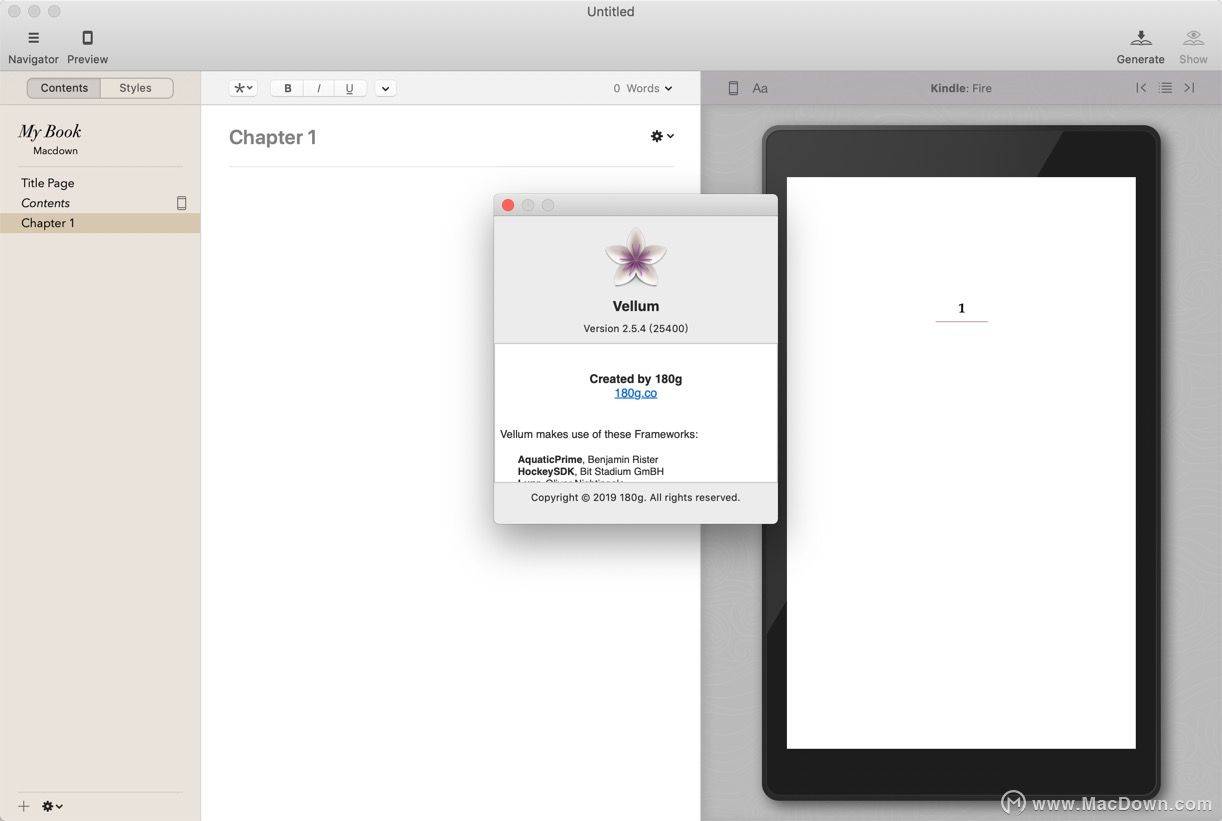Click the Generate book icon
The image size is (1222, 821).
[x=1140, y=38]
